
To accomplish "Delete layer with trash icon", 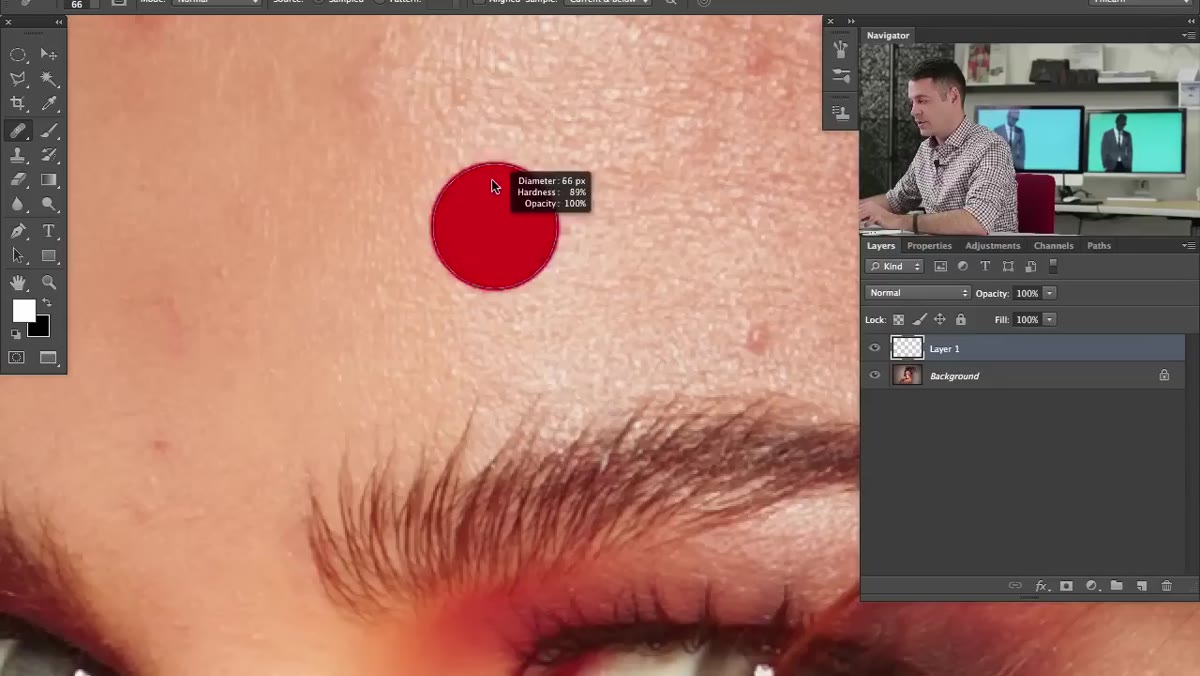I will coord(1166,586).
